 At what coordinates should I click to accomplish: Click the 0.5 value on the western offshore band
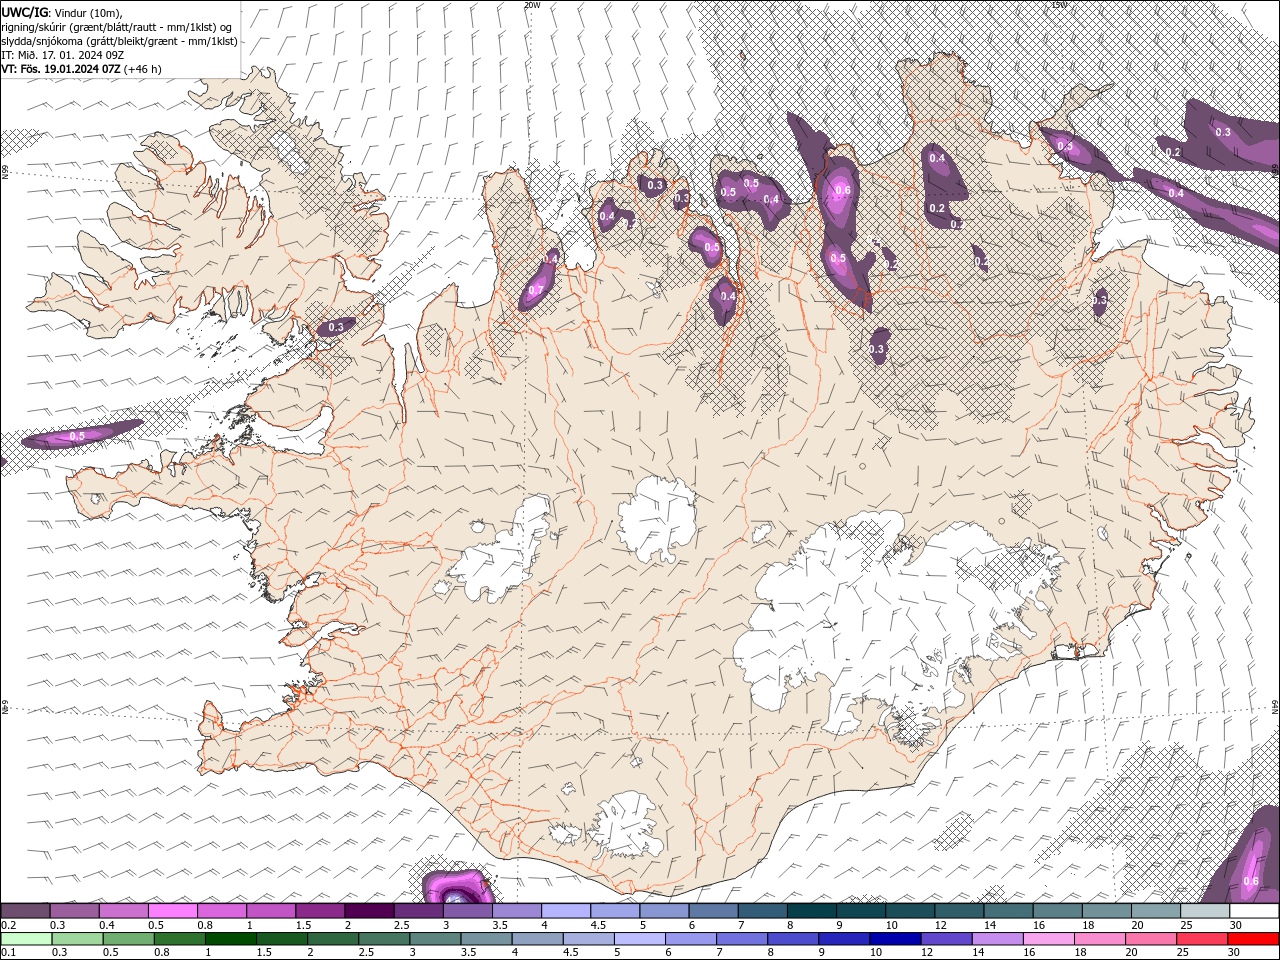77,436
